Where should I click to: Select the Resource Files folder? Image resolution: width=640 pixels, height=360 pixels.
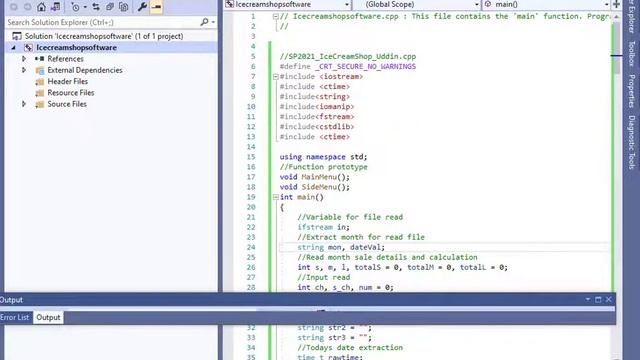click(x=71, y=93)
